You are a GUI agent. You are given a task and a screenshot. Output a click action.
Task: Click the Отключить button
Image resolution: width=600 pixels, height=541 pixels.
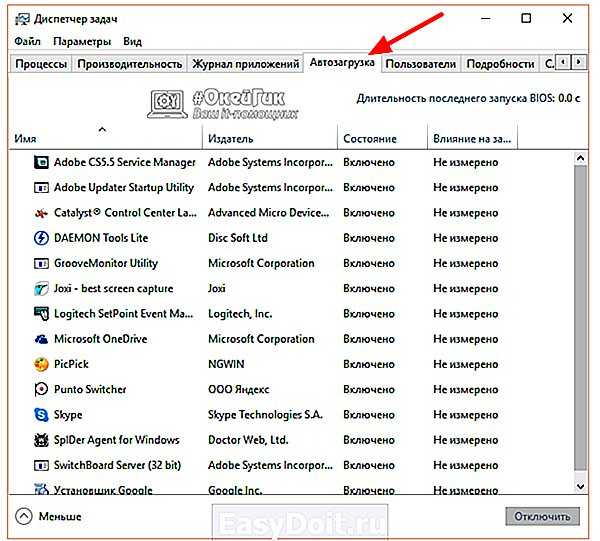pyautogui.click(x=542, y=517)
